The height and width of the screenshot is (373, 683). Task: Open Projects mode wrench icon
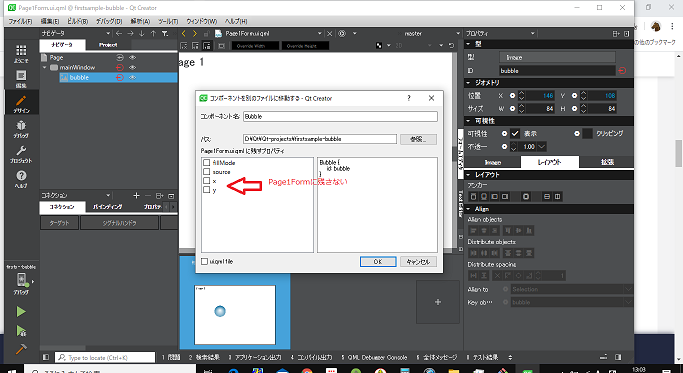(x=21, y=151)
